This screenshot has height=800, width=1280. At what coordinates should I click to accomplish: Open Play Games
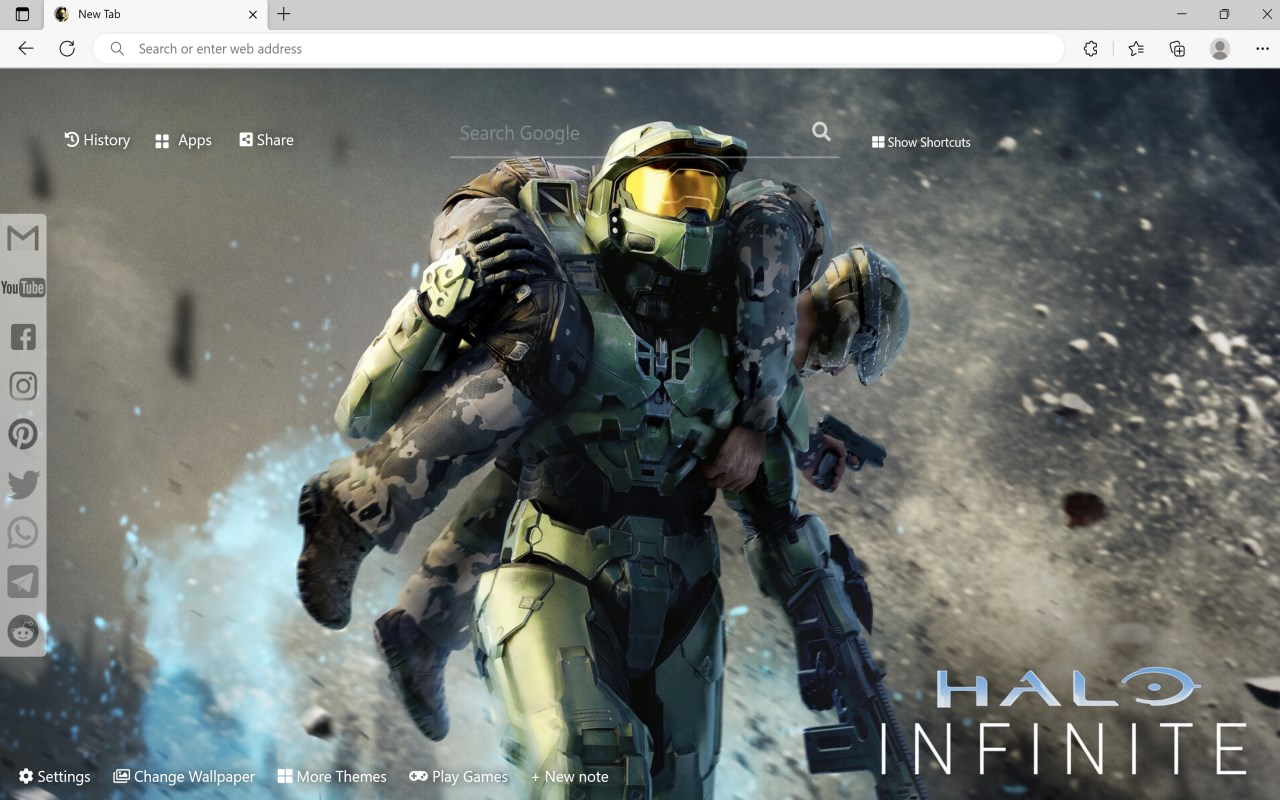pyautogui.click(x=459, y=776)
